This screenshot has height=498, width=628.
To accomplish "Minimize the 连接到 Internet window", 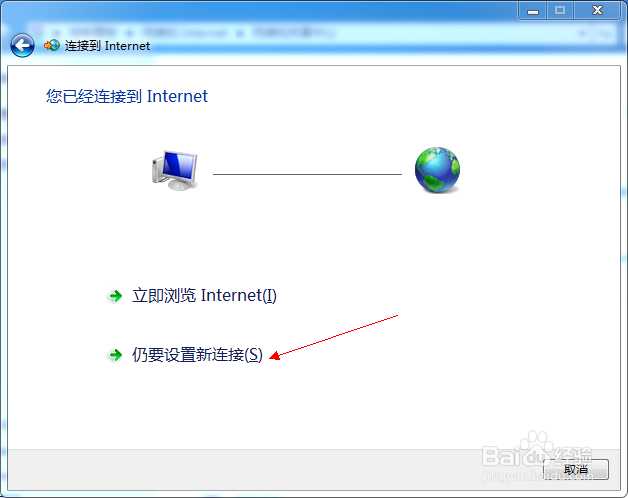I will [533, 10].
